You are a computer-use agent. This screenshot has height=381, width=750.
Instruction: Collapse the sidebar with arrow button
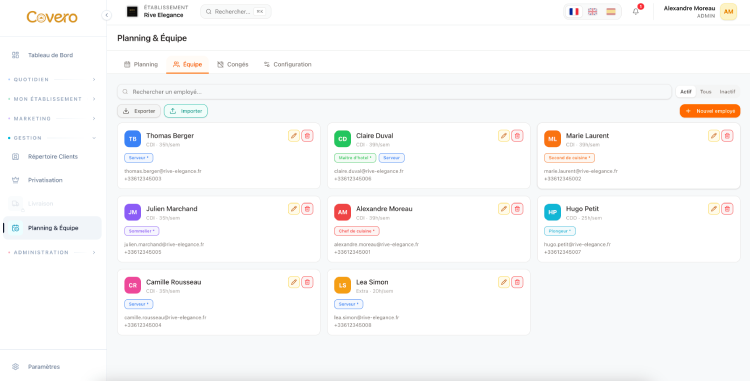pyautogui.click(x=107, y=15)
